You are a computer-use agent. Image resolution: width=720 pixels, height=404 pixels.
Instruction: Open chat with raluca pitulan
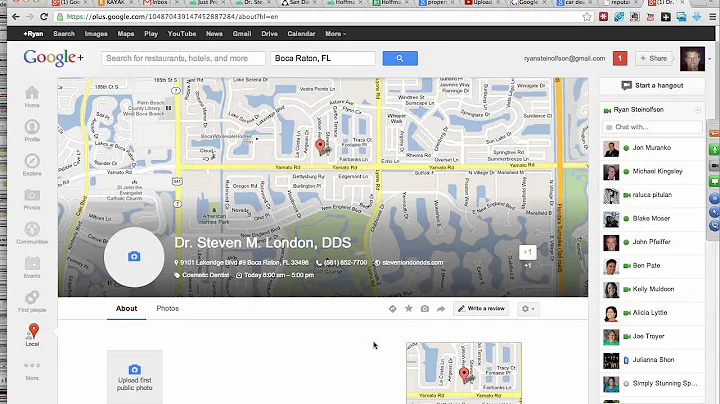[x=652, y=195]
